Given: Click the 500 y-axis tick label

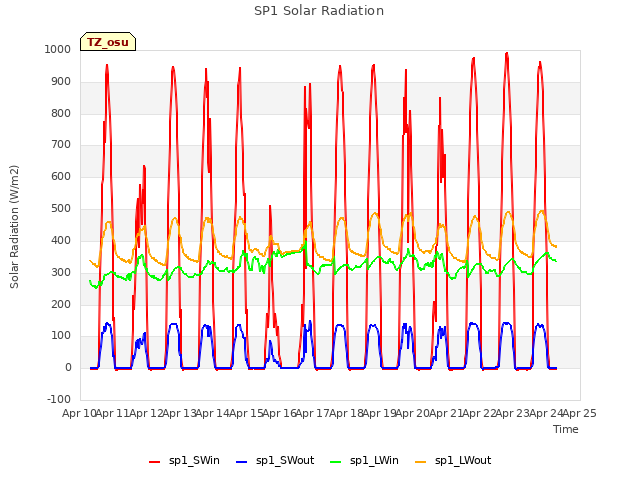Looking at the screenshot, I should 61,209.
